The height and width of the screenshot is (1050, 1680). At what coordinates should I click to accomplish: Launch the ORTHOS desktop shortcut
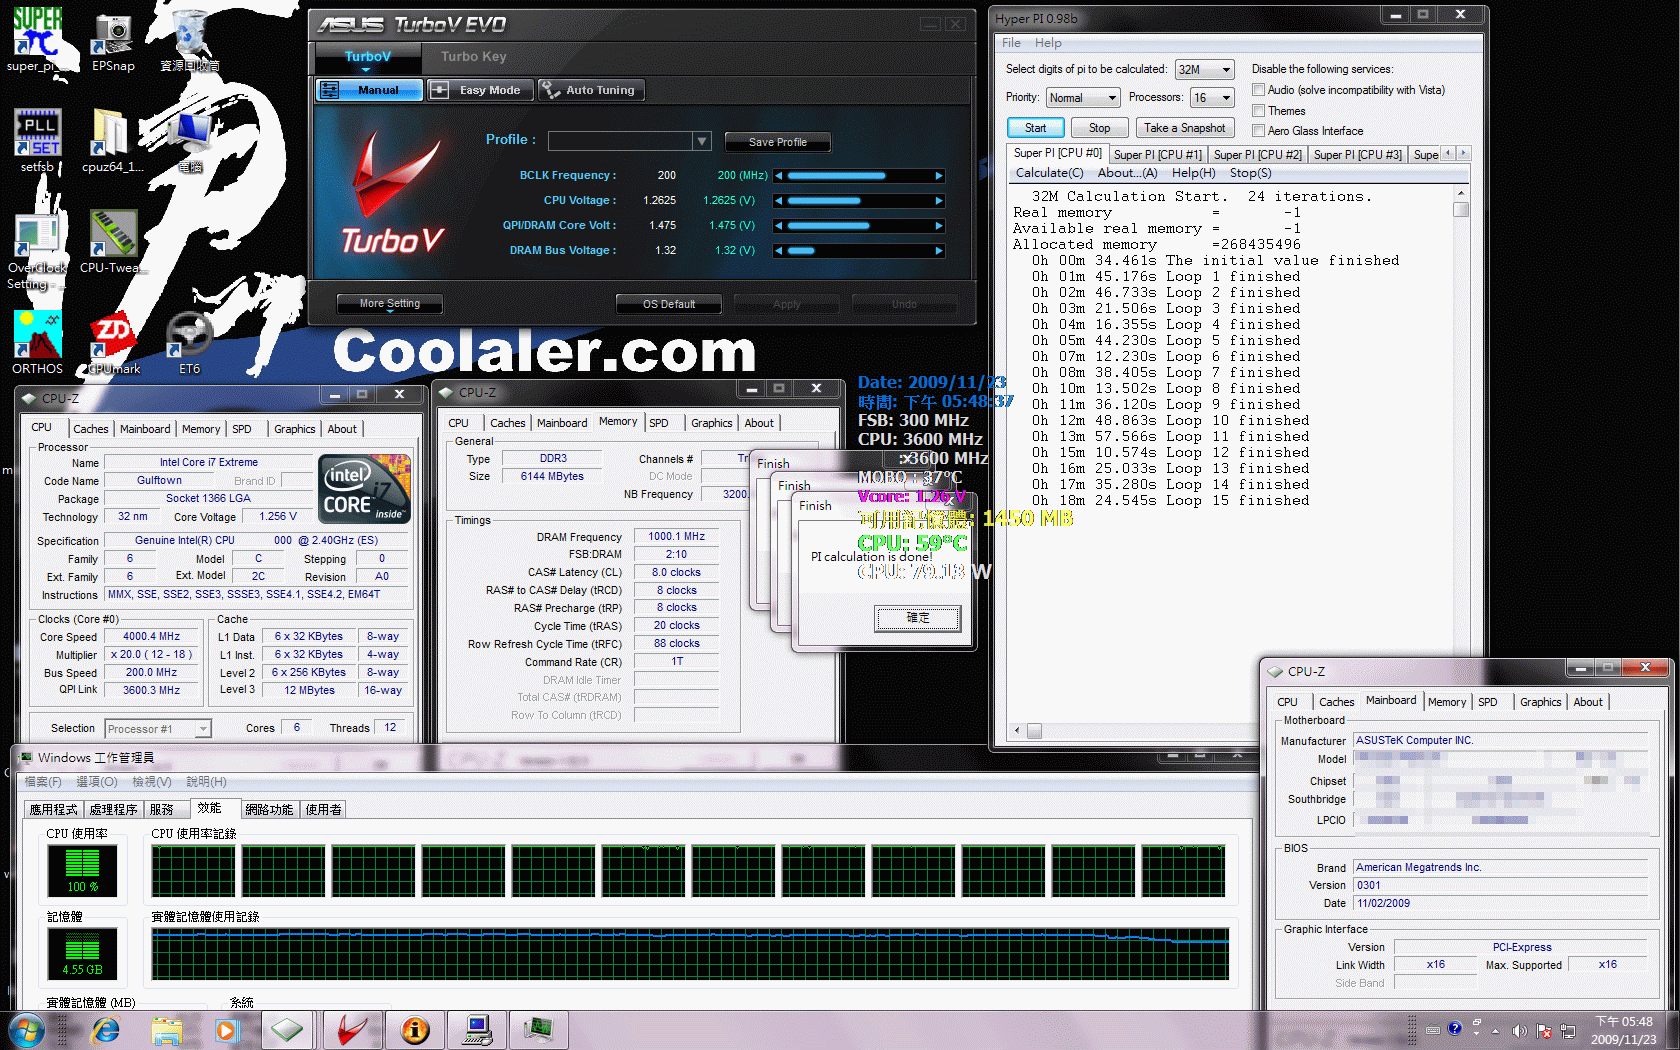click(x=37, y=342)
